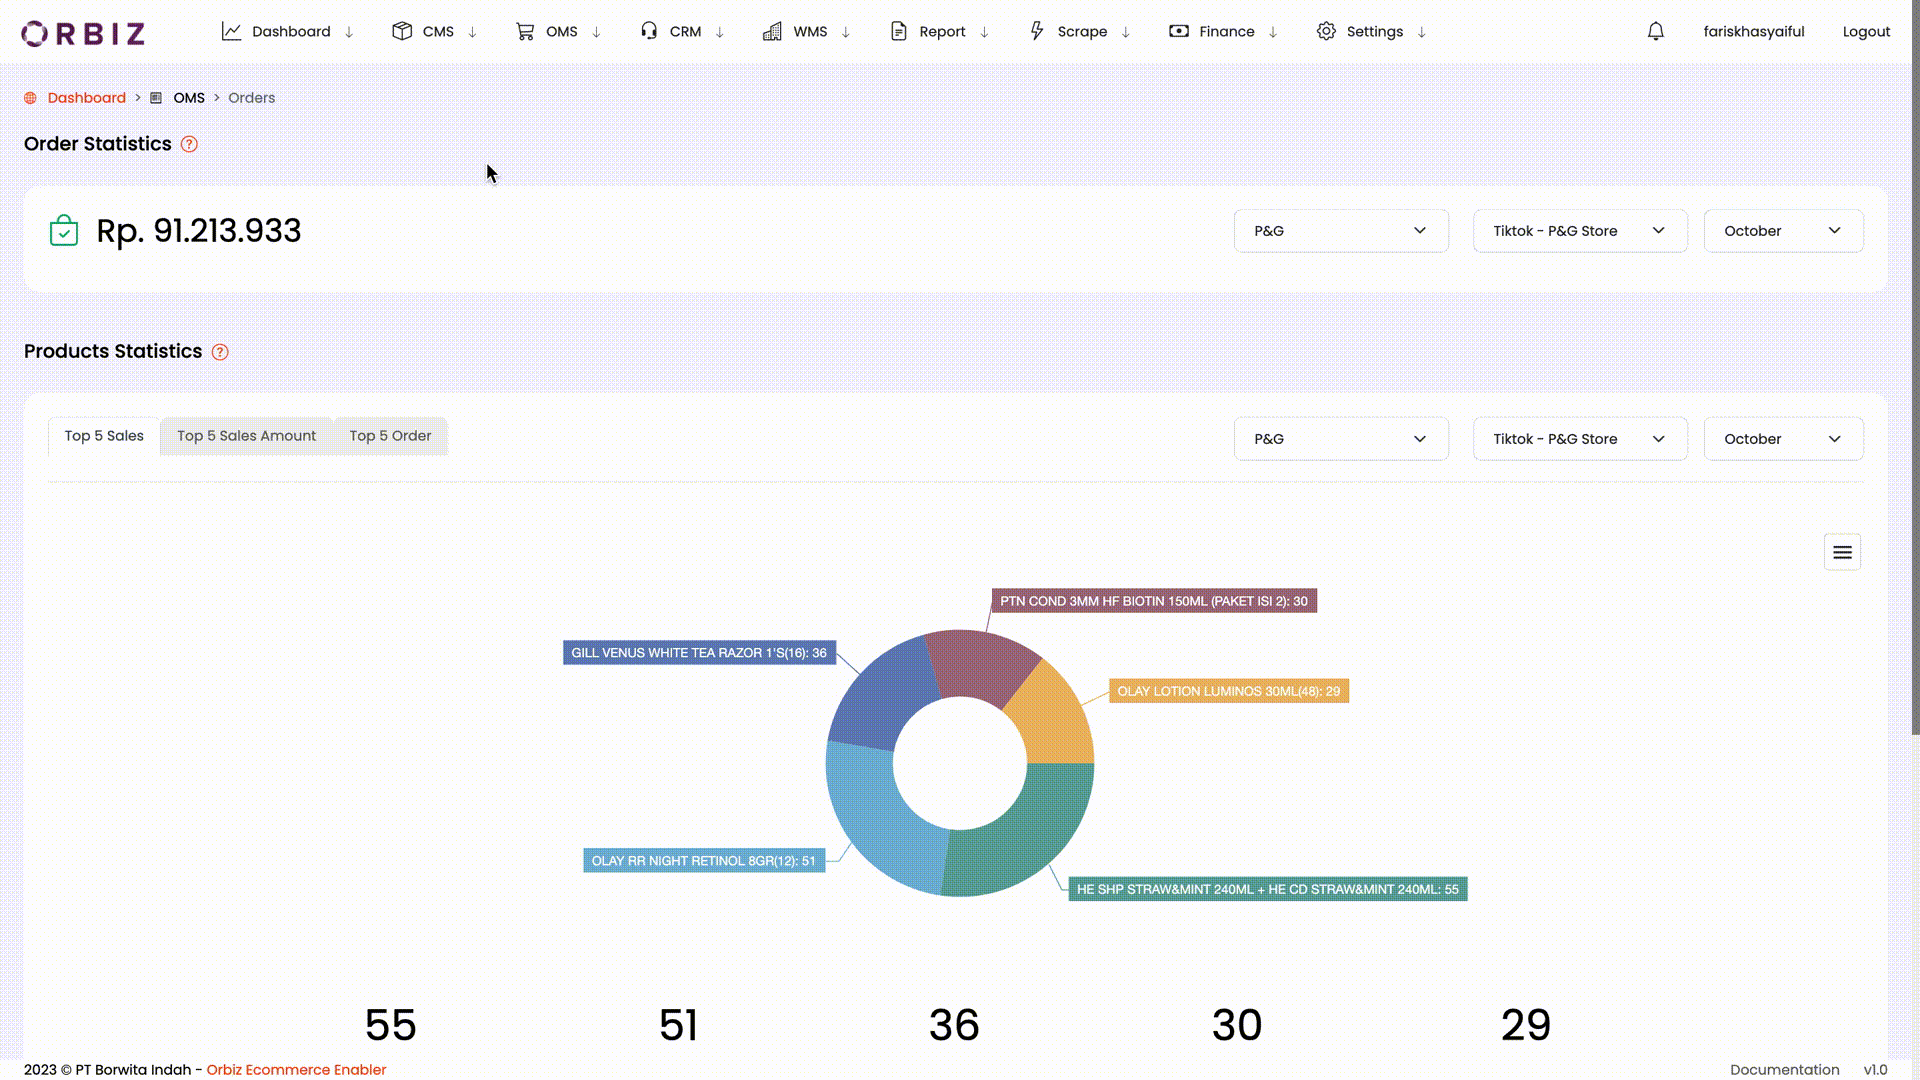Open the chart hamburger menu
This screenshot has width=1920, height=1080.
[1842, 552]
